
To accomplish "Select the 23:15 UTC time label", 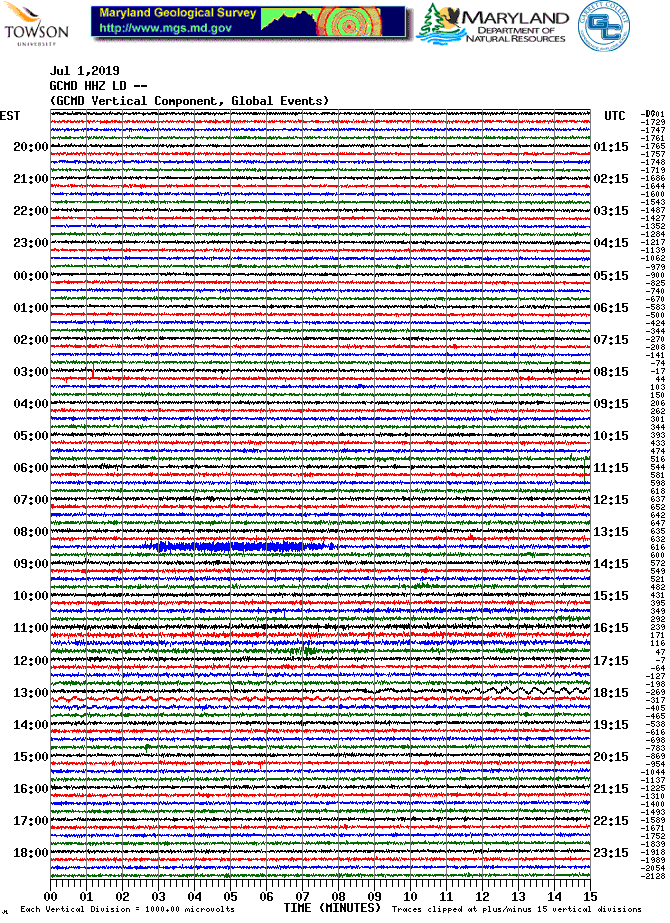I will point(610,852).
